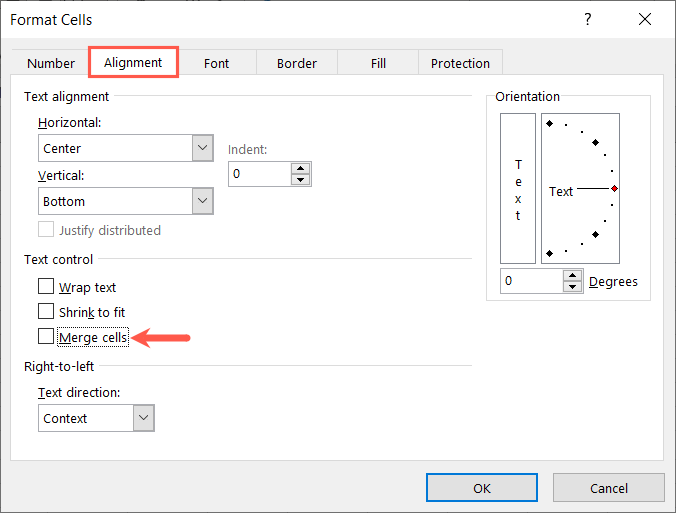Image resolution: width=676 pixels, height=513 pixels.
Task: Close the Format Cells dialog
Action: 643,20
